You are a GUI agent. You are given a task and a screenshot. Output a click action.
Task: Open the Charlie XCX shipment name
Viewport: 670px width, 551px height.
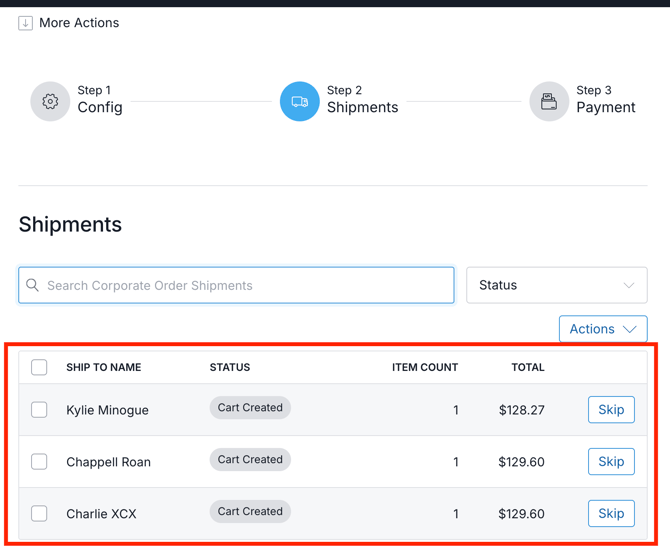(101, 514)
